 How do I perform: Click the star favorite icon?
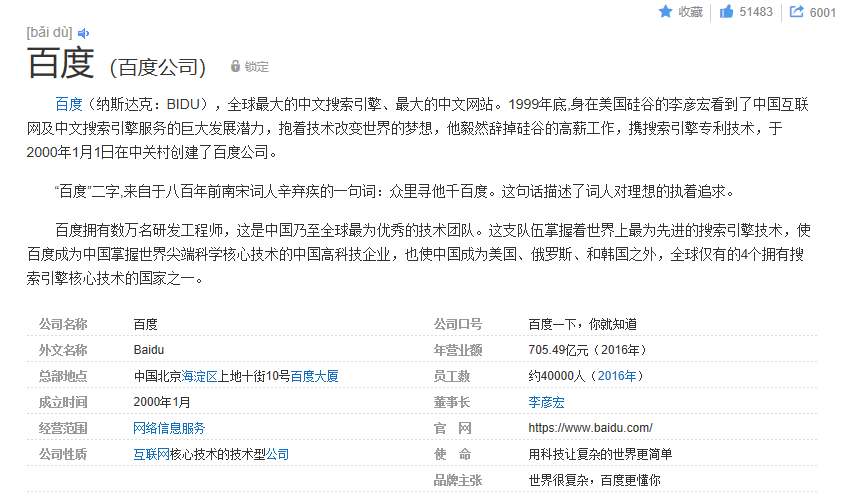[666, 11]
